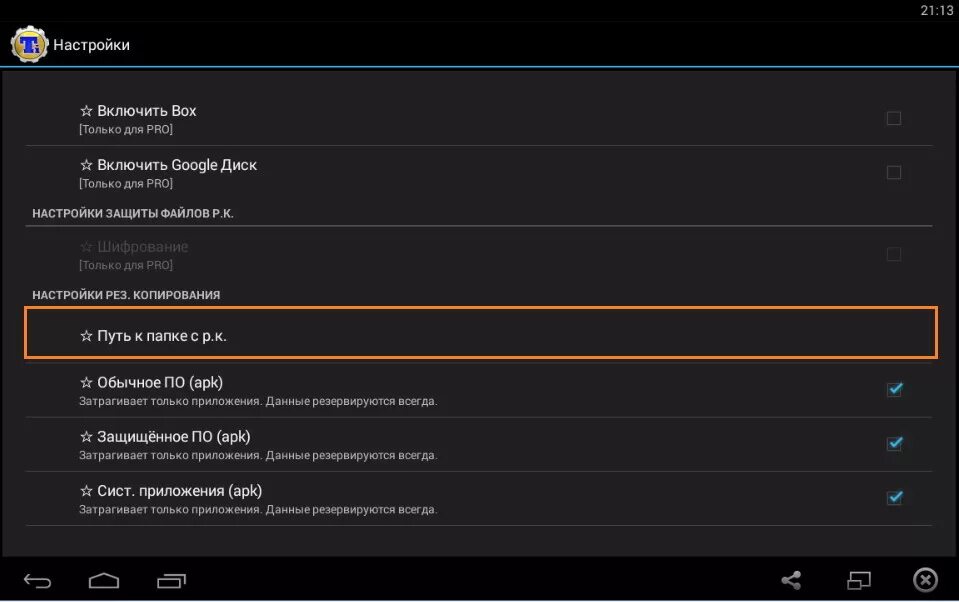Select the Включить Google Диск label

[x=177, y=165]
